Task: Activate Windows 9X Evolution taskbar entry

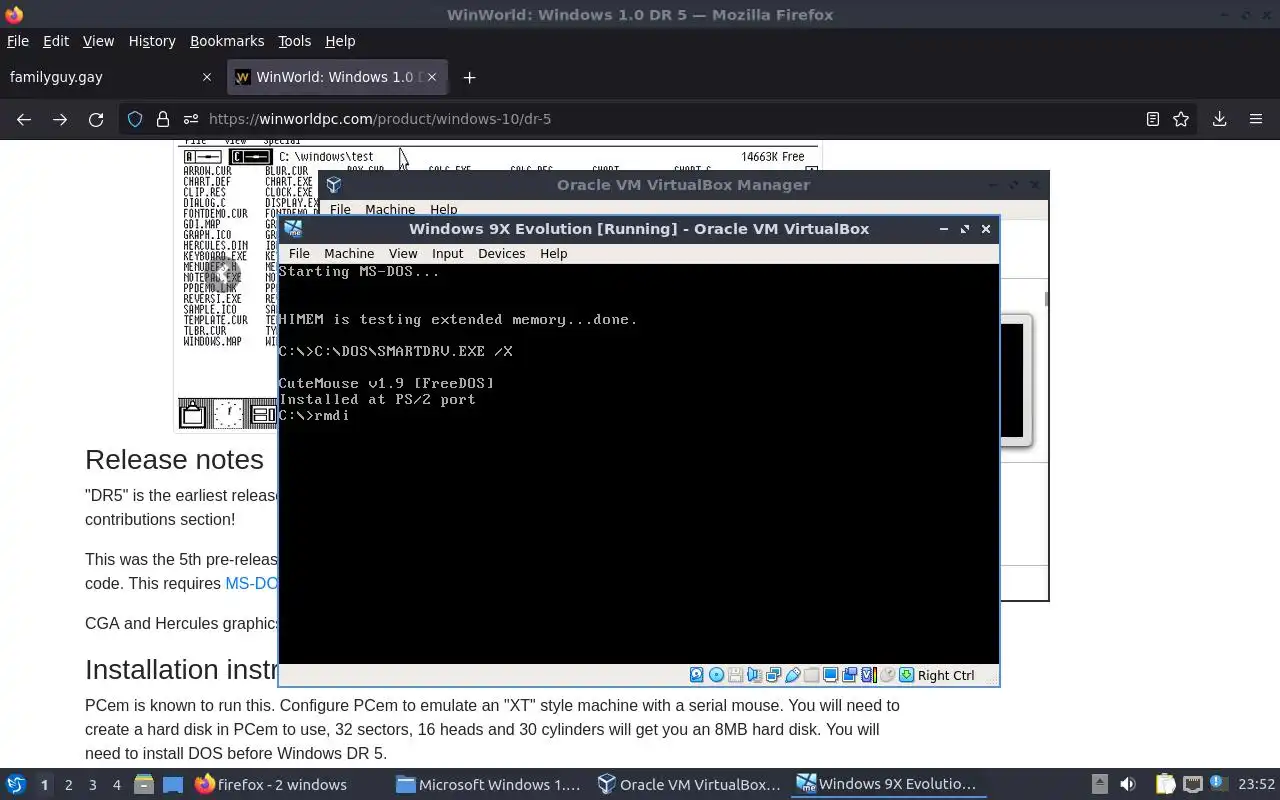Action: pyautogui.click(x=889, y=785)
